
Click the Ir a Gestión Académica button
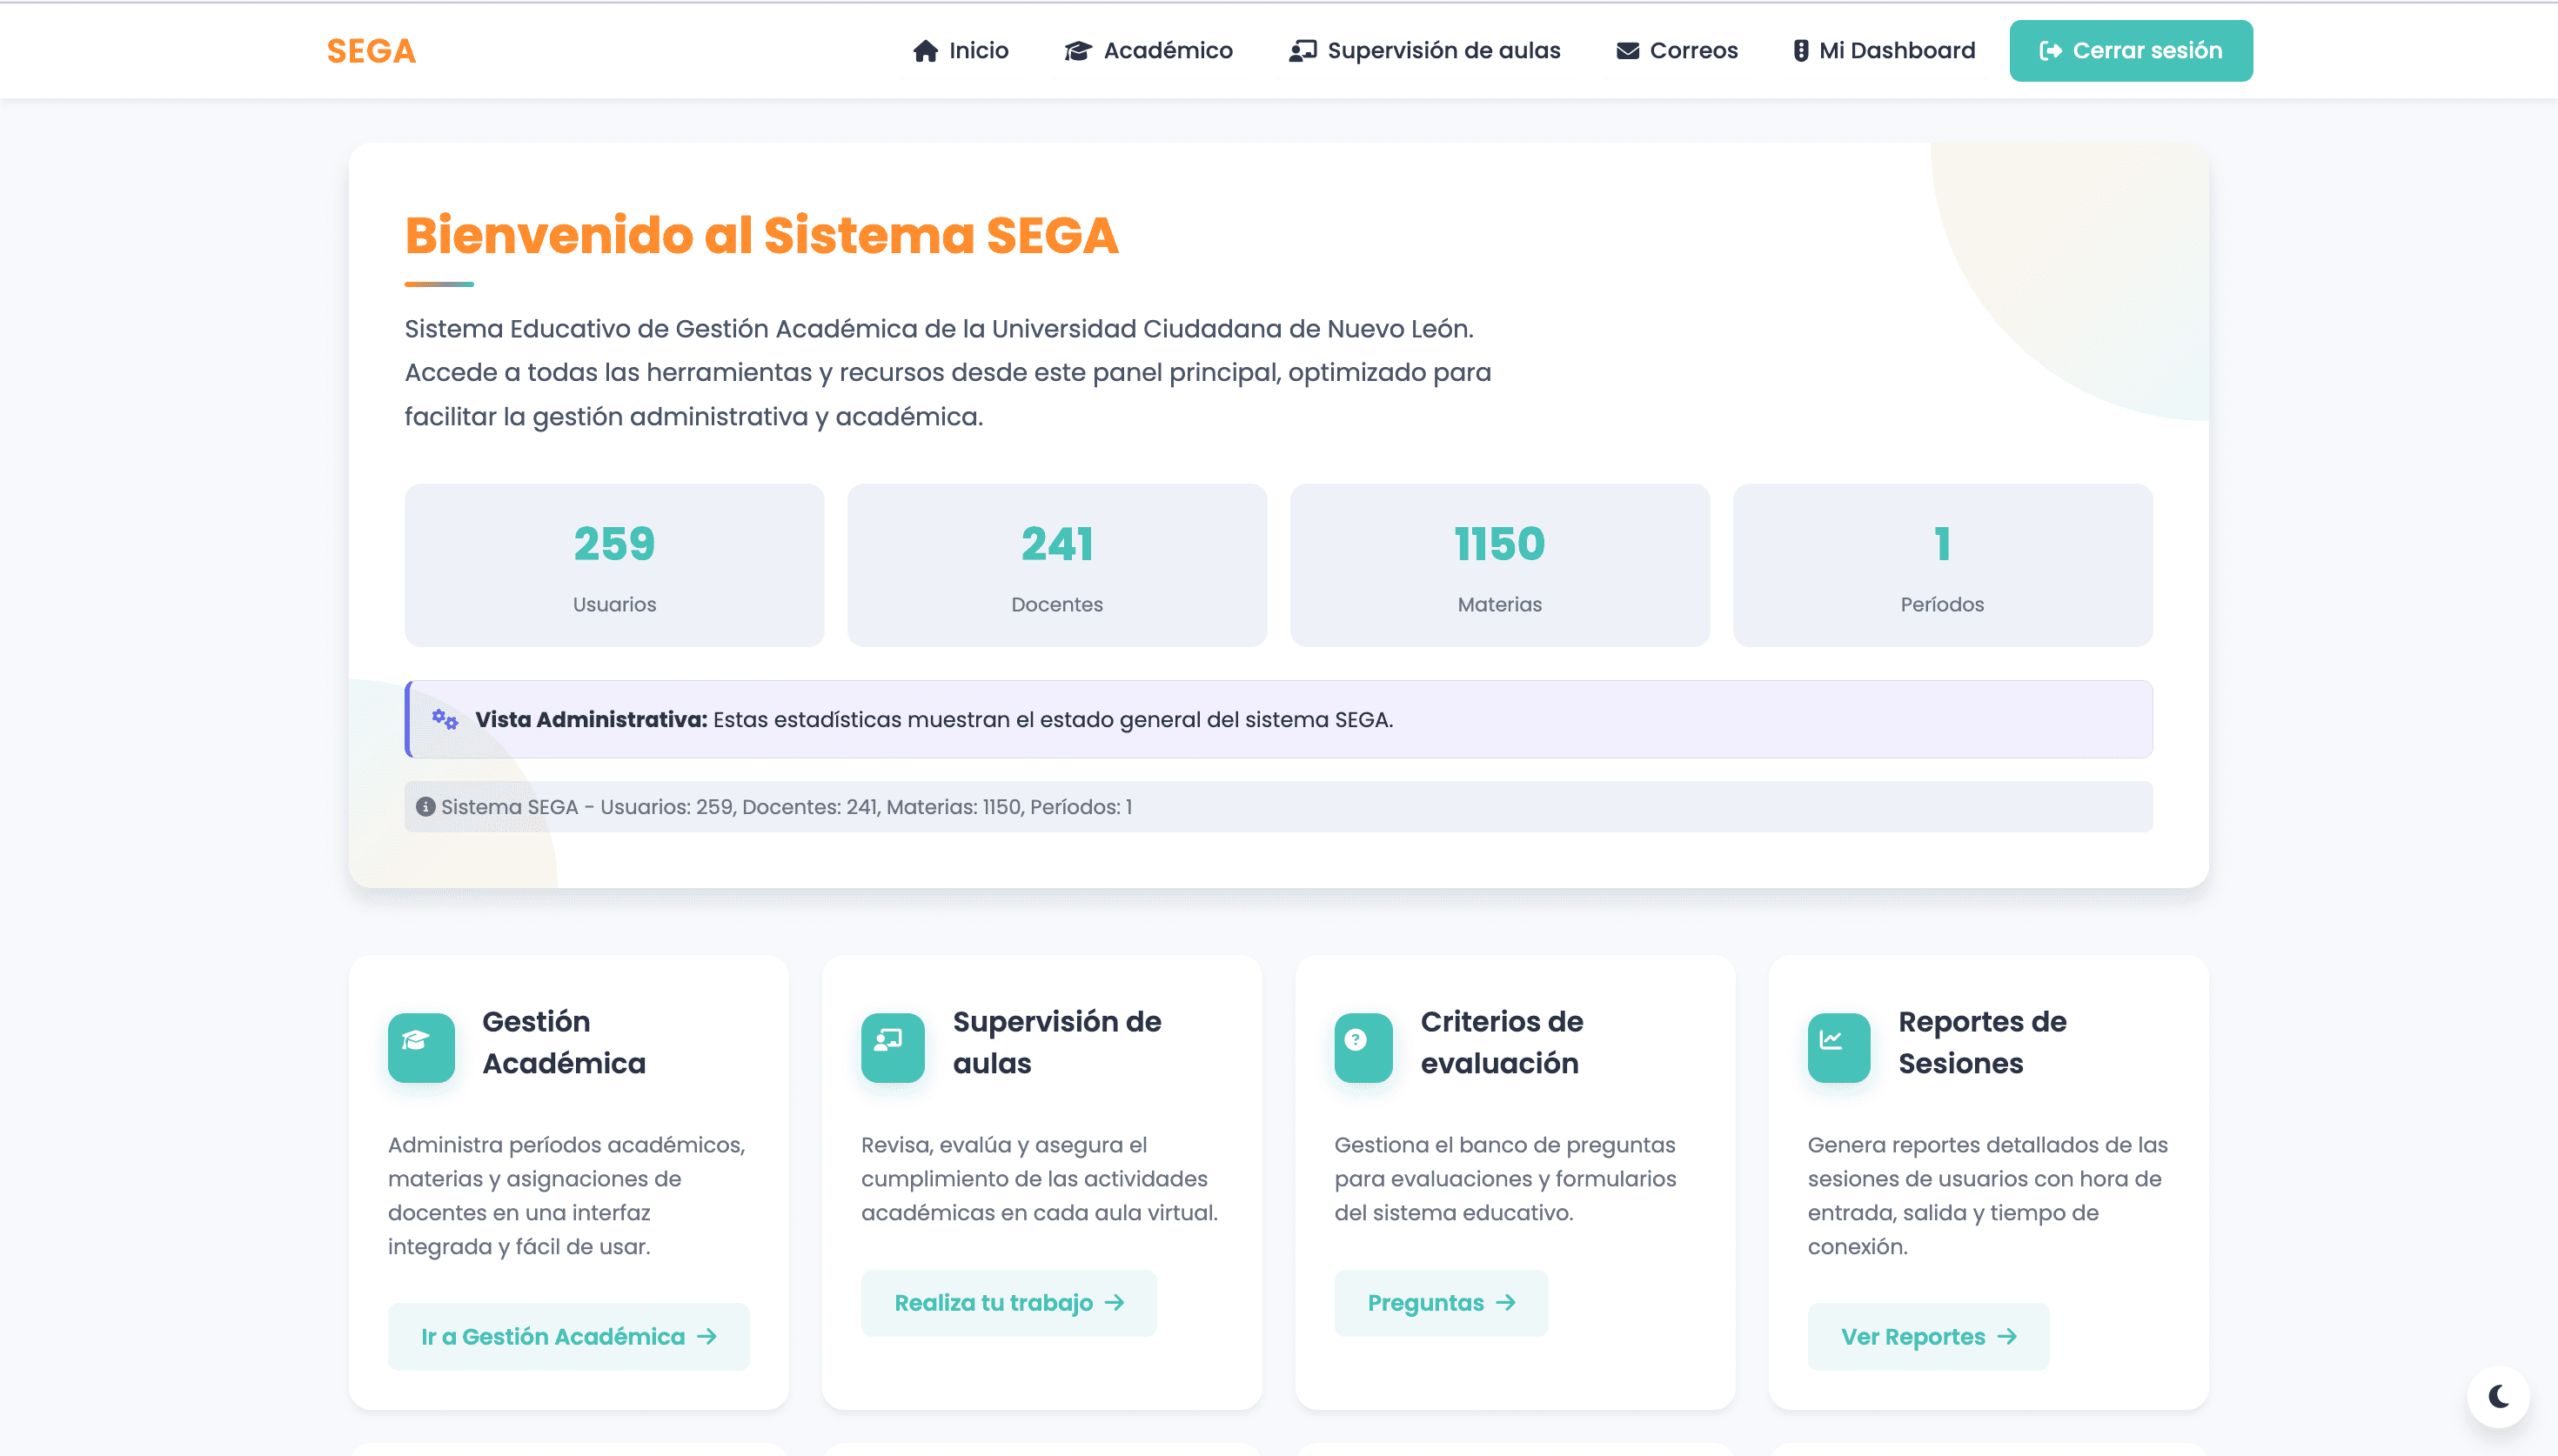coord(568,1336)
